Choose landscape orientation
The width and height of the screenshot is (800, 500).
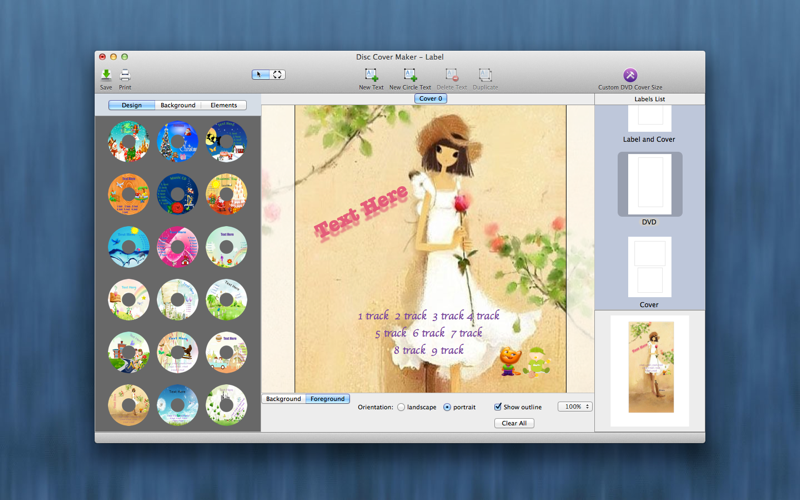[x=401, y=407]
